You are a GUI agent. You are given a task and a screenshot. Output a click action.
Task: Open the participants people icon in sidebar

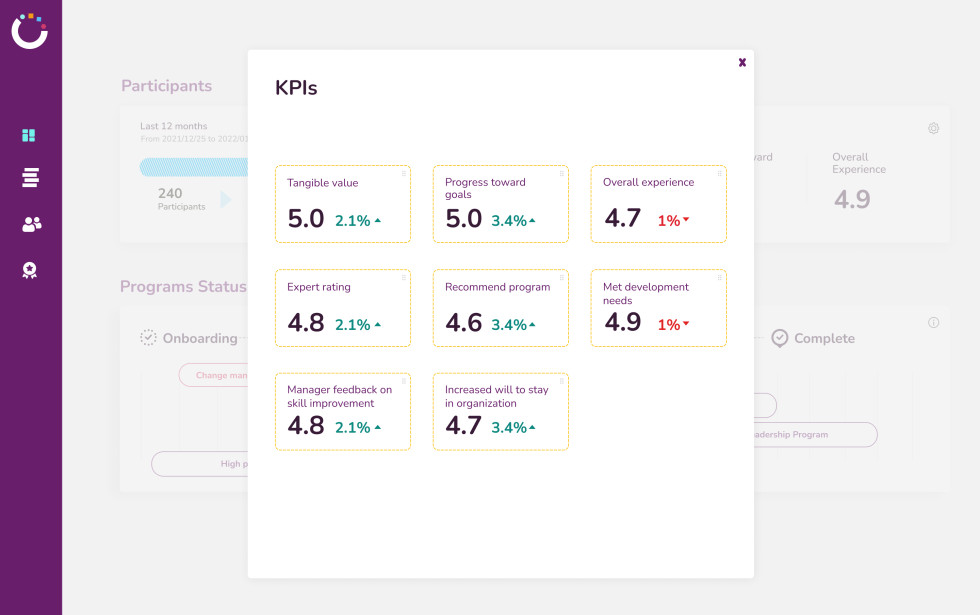tap(31, 225)
